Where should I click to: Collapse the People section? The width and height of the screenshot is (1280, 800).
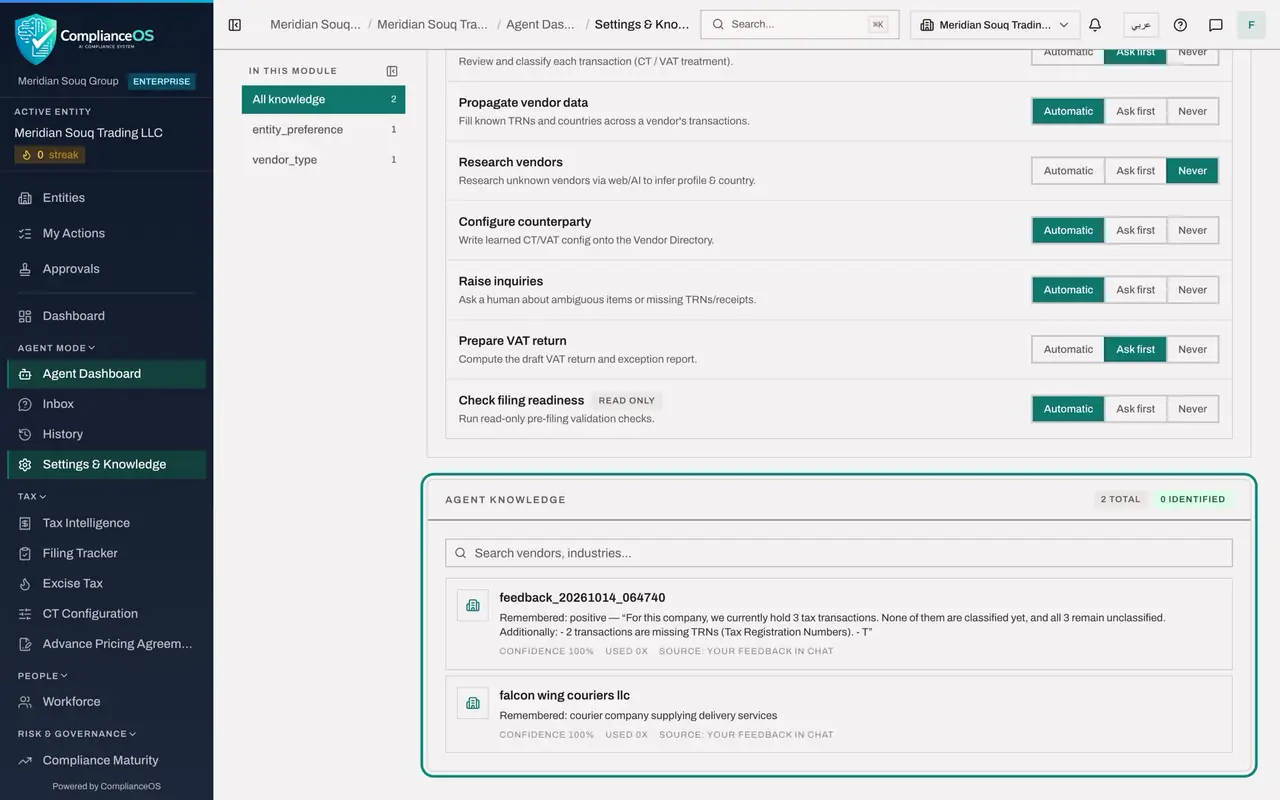coord(45,676)
